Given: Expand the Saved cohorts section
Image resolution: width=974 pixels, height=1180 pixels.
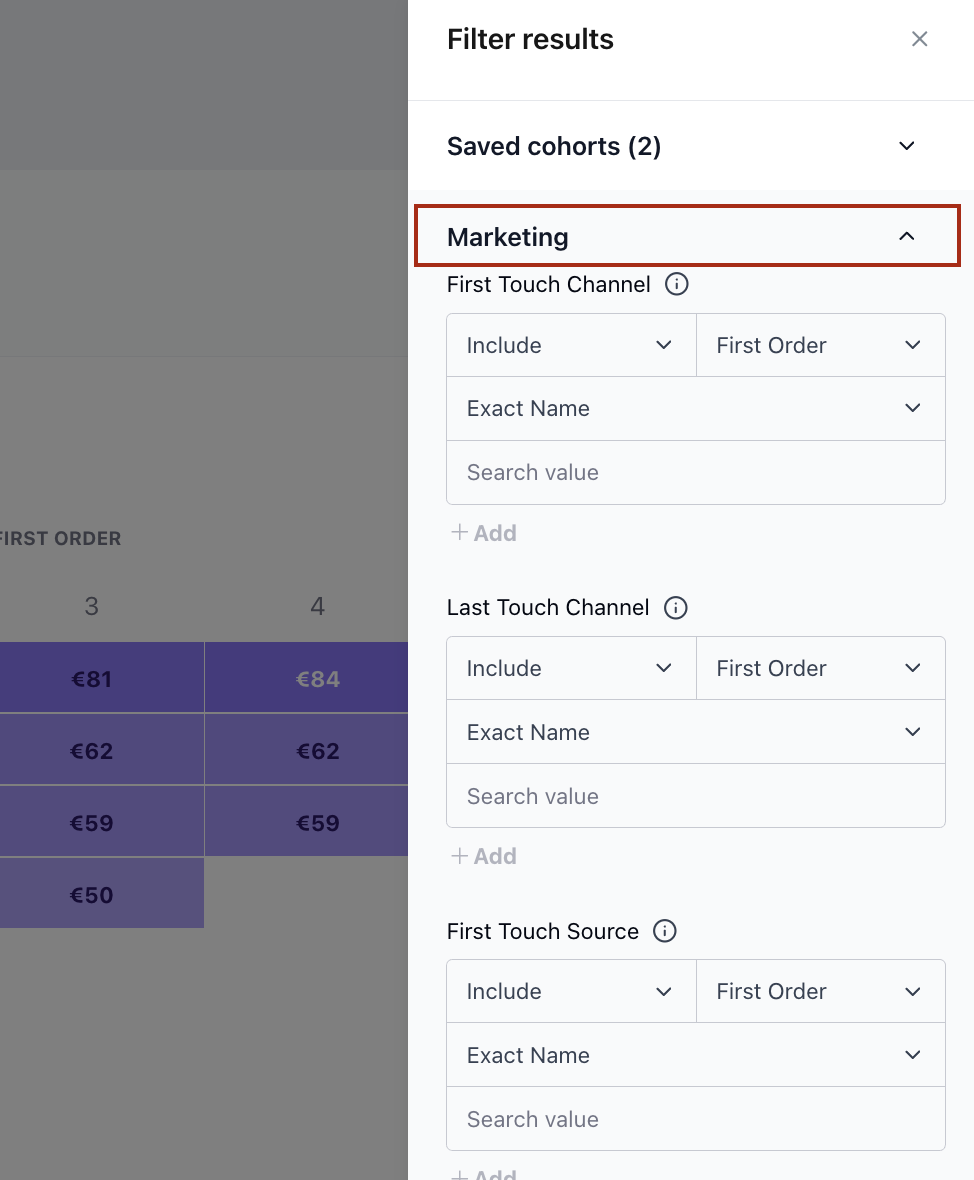Looking at the screenshot, I should (x=906, y=147).
